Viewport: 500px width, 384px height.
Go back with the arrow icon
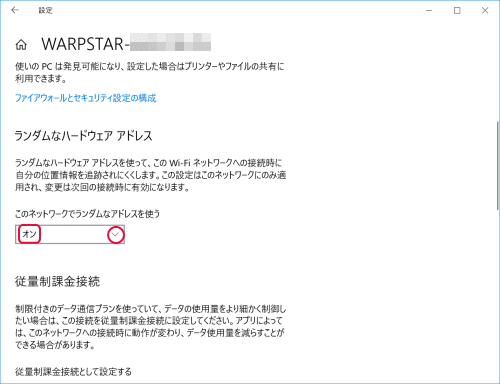(x=15, y=10)
